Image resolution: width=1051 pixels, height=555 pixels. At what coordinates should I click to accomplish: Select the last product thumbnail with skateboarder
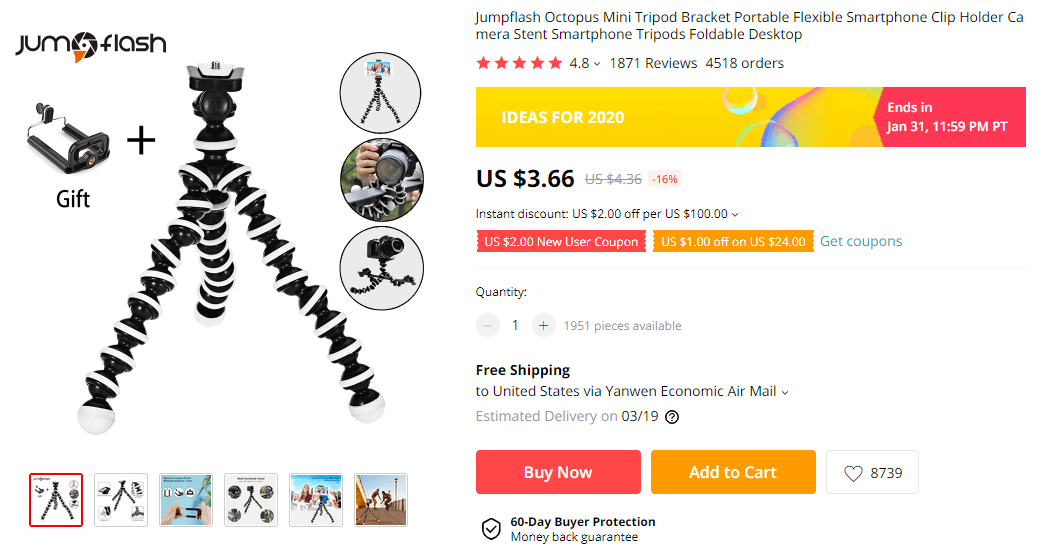pyautogui.click(x=381, y=500)
